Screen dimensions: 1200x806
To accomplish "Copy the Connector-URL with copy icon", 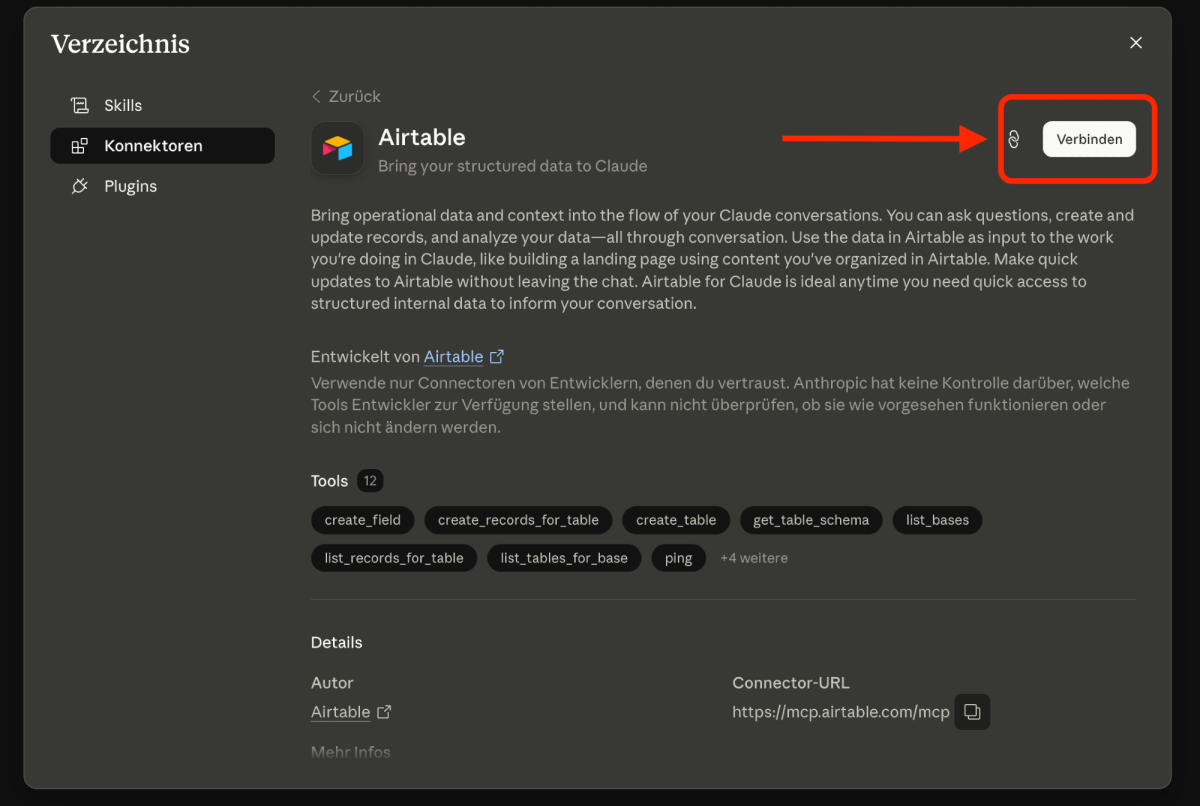I will pos(972,712).
